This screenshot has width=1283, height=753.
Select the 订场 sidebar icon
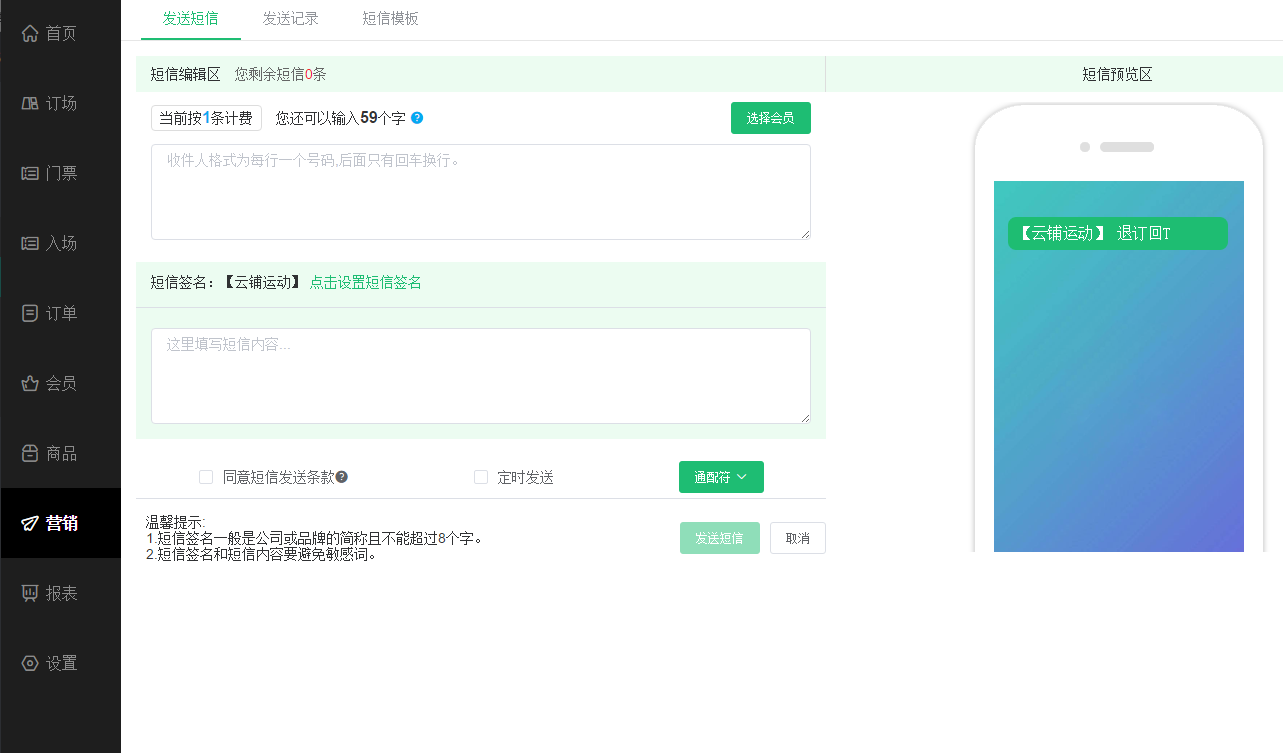(29, 102)
